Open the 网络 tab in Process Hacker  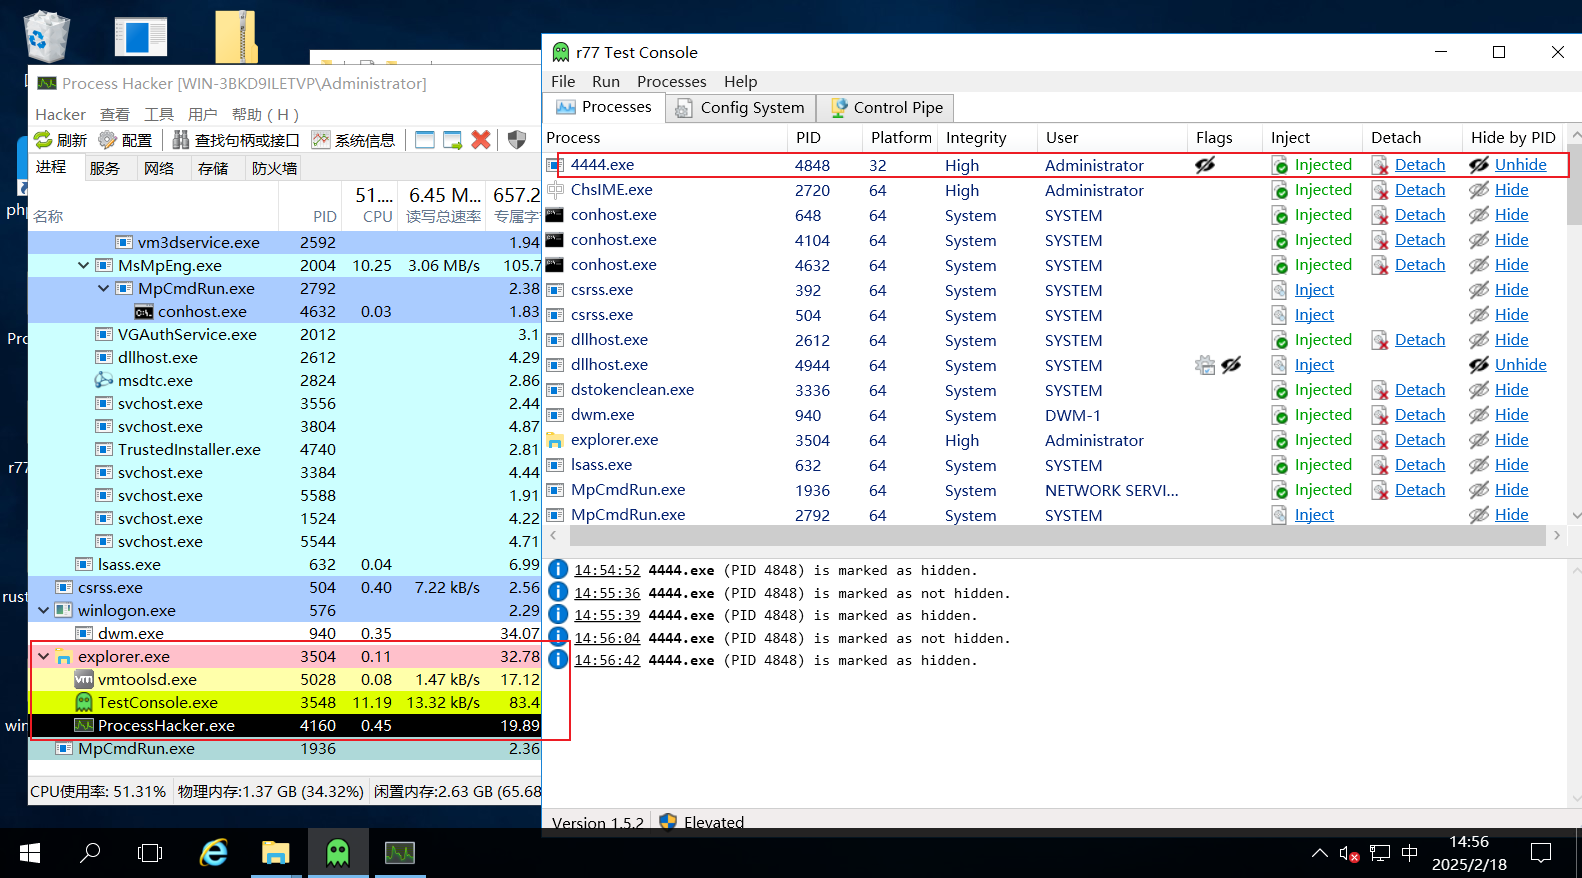(159, 168)
